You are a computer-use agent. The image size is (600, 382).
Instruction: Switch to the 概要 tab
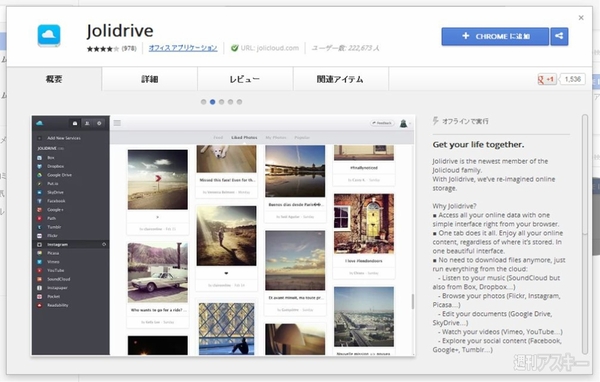click(54, 79)
